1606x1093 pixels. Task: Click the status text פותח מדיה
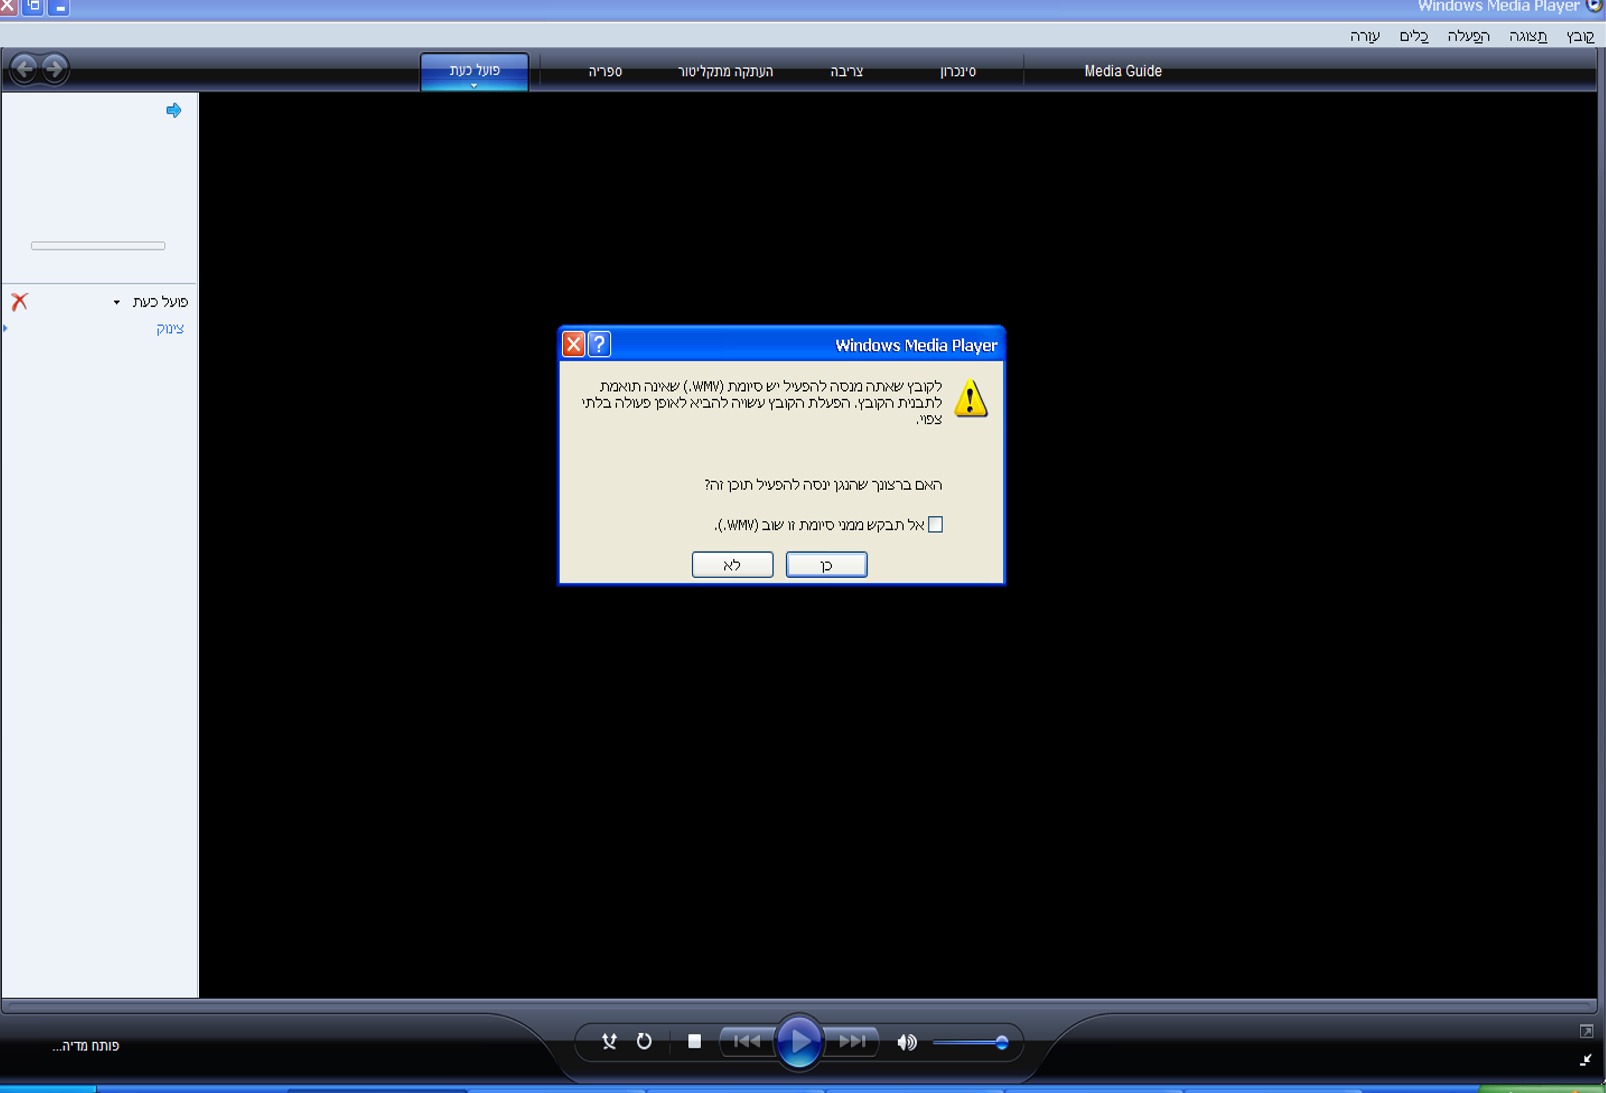86,1046
